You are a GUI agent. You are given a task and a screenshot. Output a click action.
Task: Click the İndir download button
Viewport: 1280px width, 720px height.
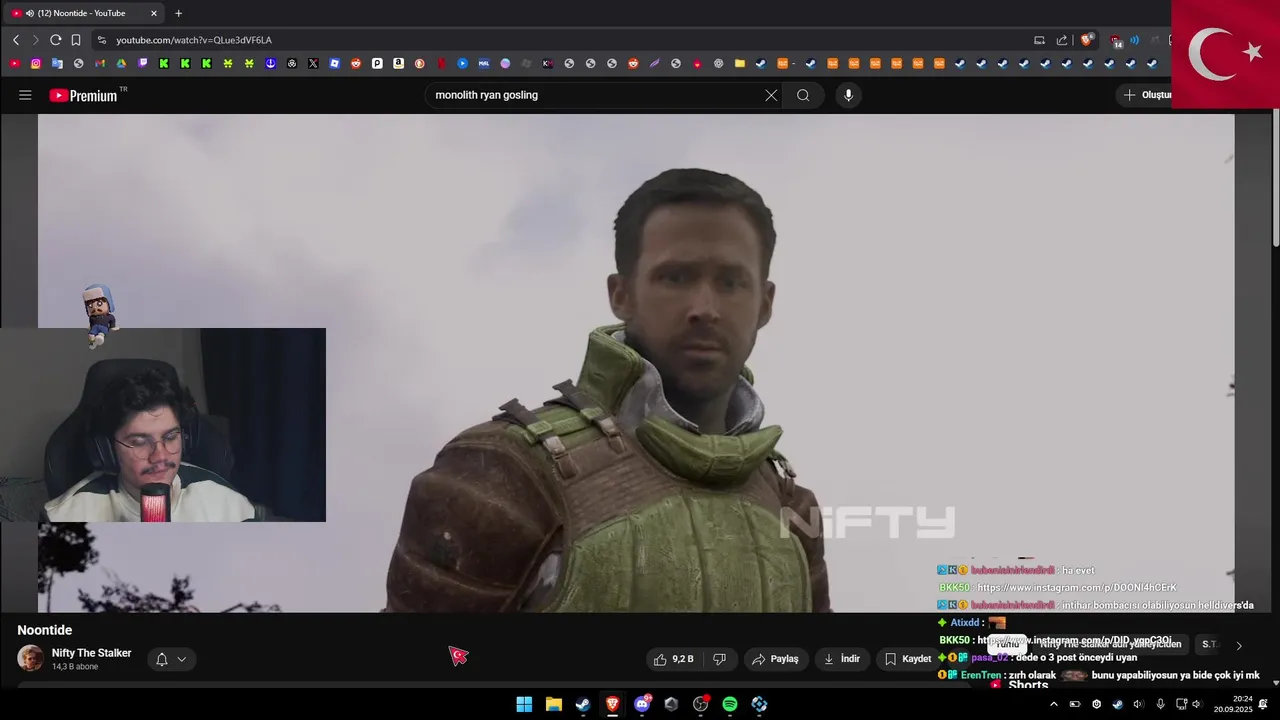[842, 659]
